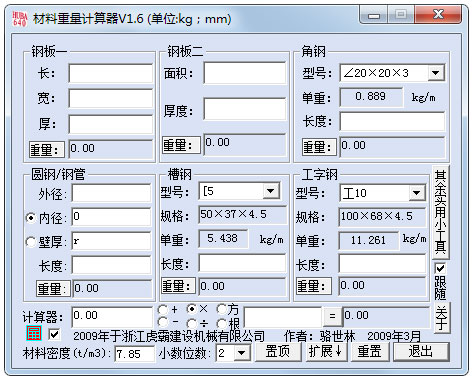The height and width of the screenshot is (380, 473).
Task: Select the 内径 radio button
Action: click(31, 218)
